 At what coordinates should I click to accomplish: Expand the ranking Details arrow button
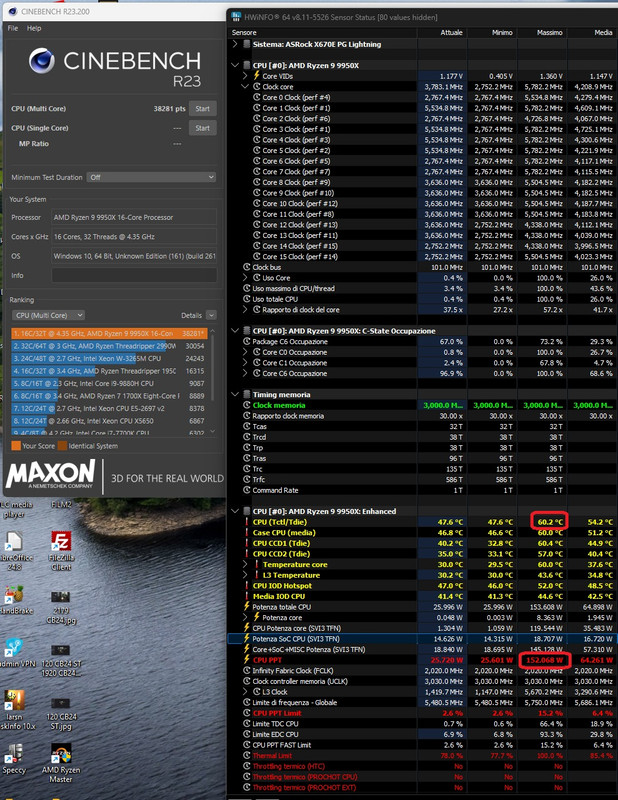click(211, 315)
